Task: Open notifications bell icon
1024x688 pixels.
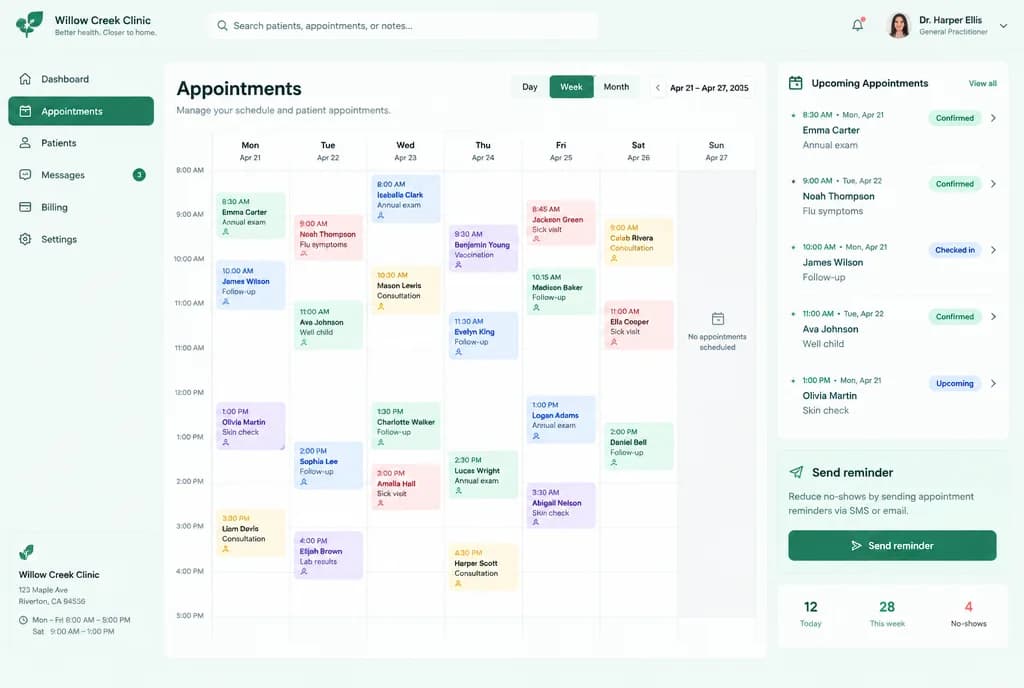Action: (857, 25)
